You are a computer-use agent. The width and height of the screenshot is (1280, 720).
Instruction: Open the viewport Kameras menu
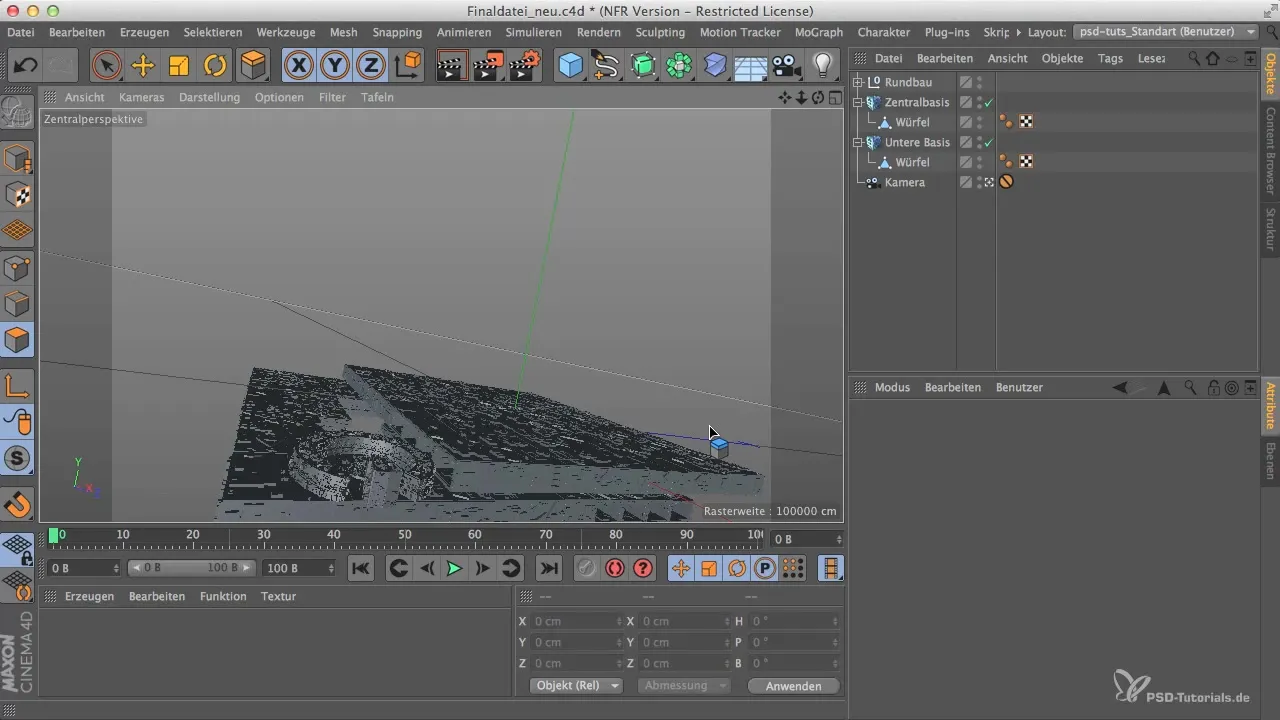[141, 97]
